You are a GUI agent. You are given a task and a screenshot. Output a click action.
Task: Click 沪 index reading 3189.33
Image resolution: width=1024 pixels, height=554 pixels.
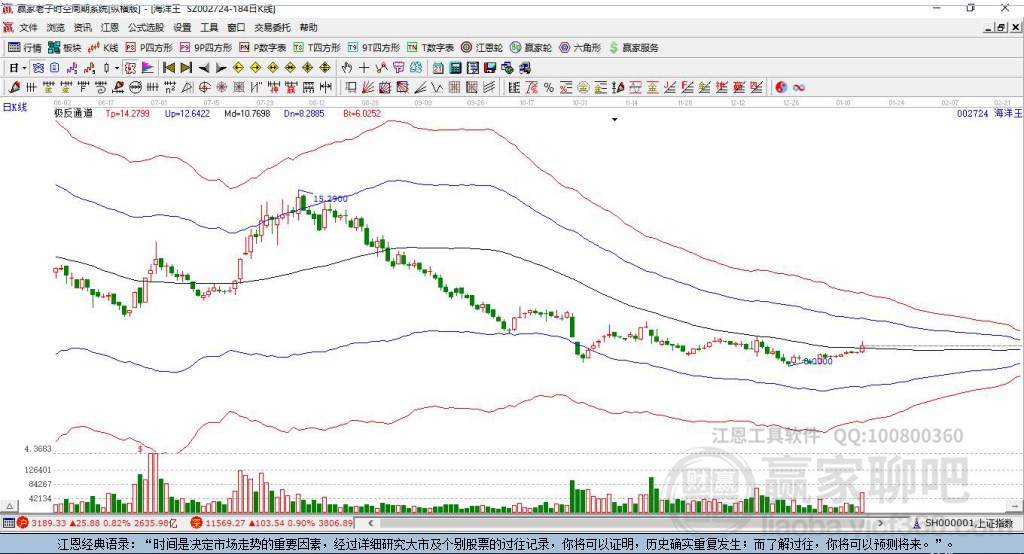[48, 523]
